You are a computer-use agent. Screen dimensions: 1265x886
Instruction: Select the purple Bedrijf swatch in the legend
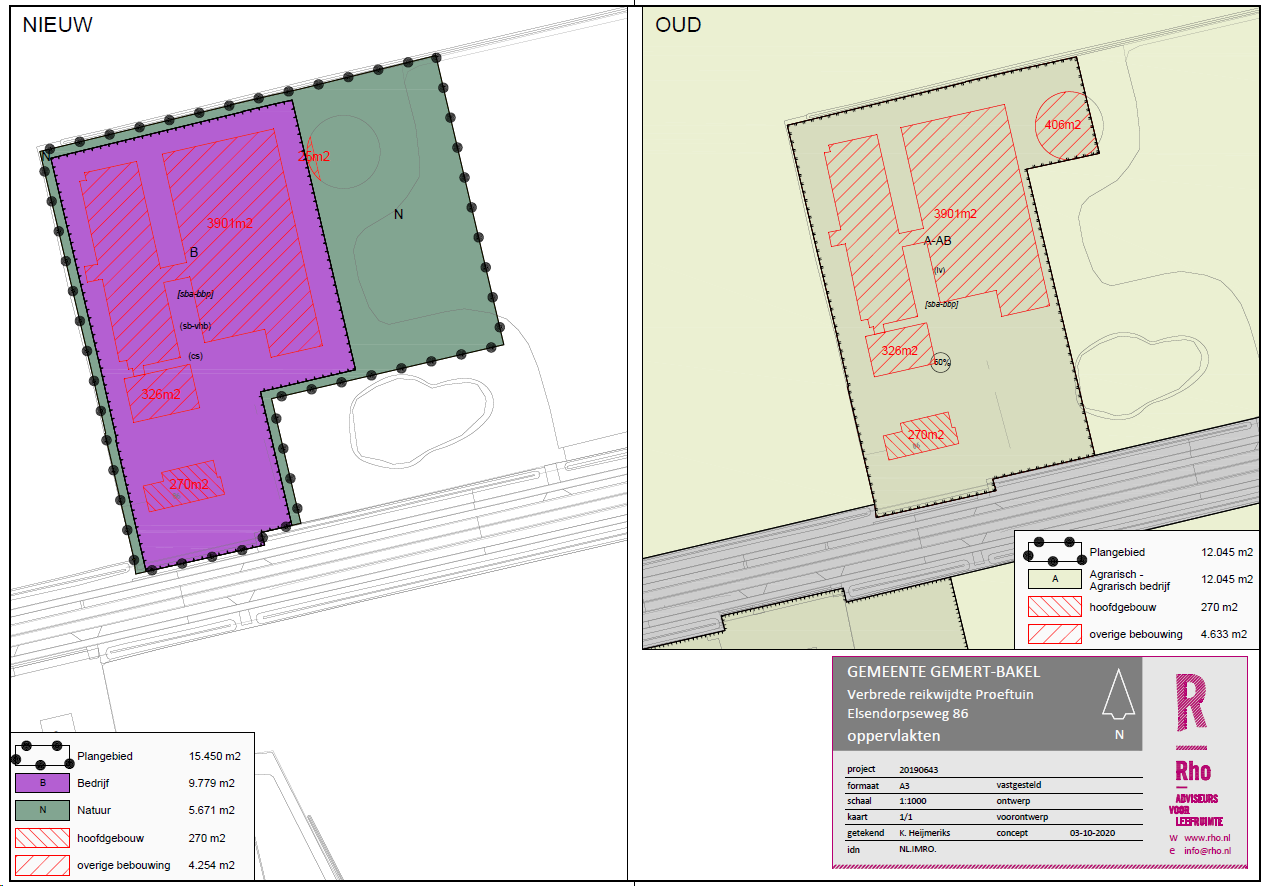tap(43, 783)
